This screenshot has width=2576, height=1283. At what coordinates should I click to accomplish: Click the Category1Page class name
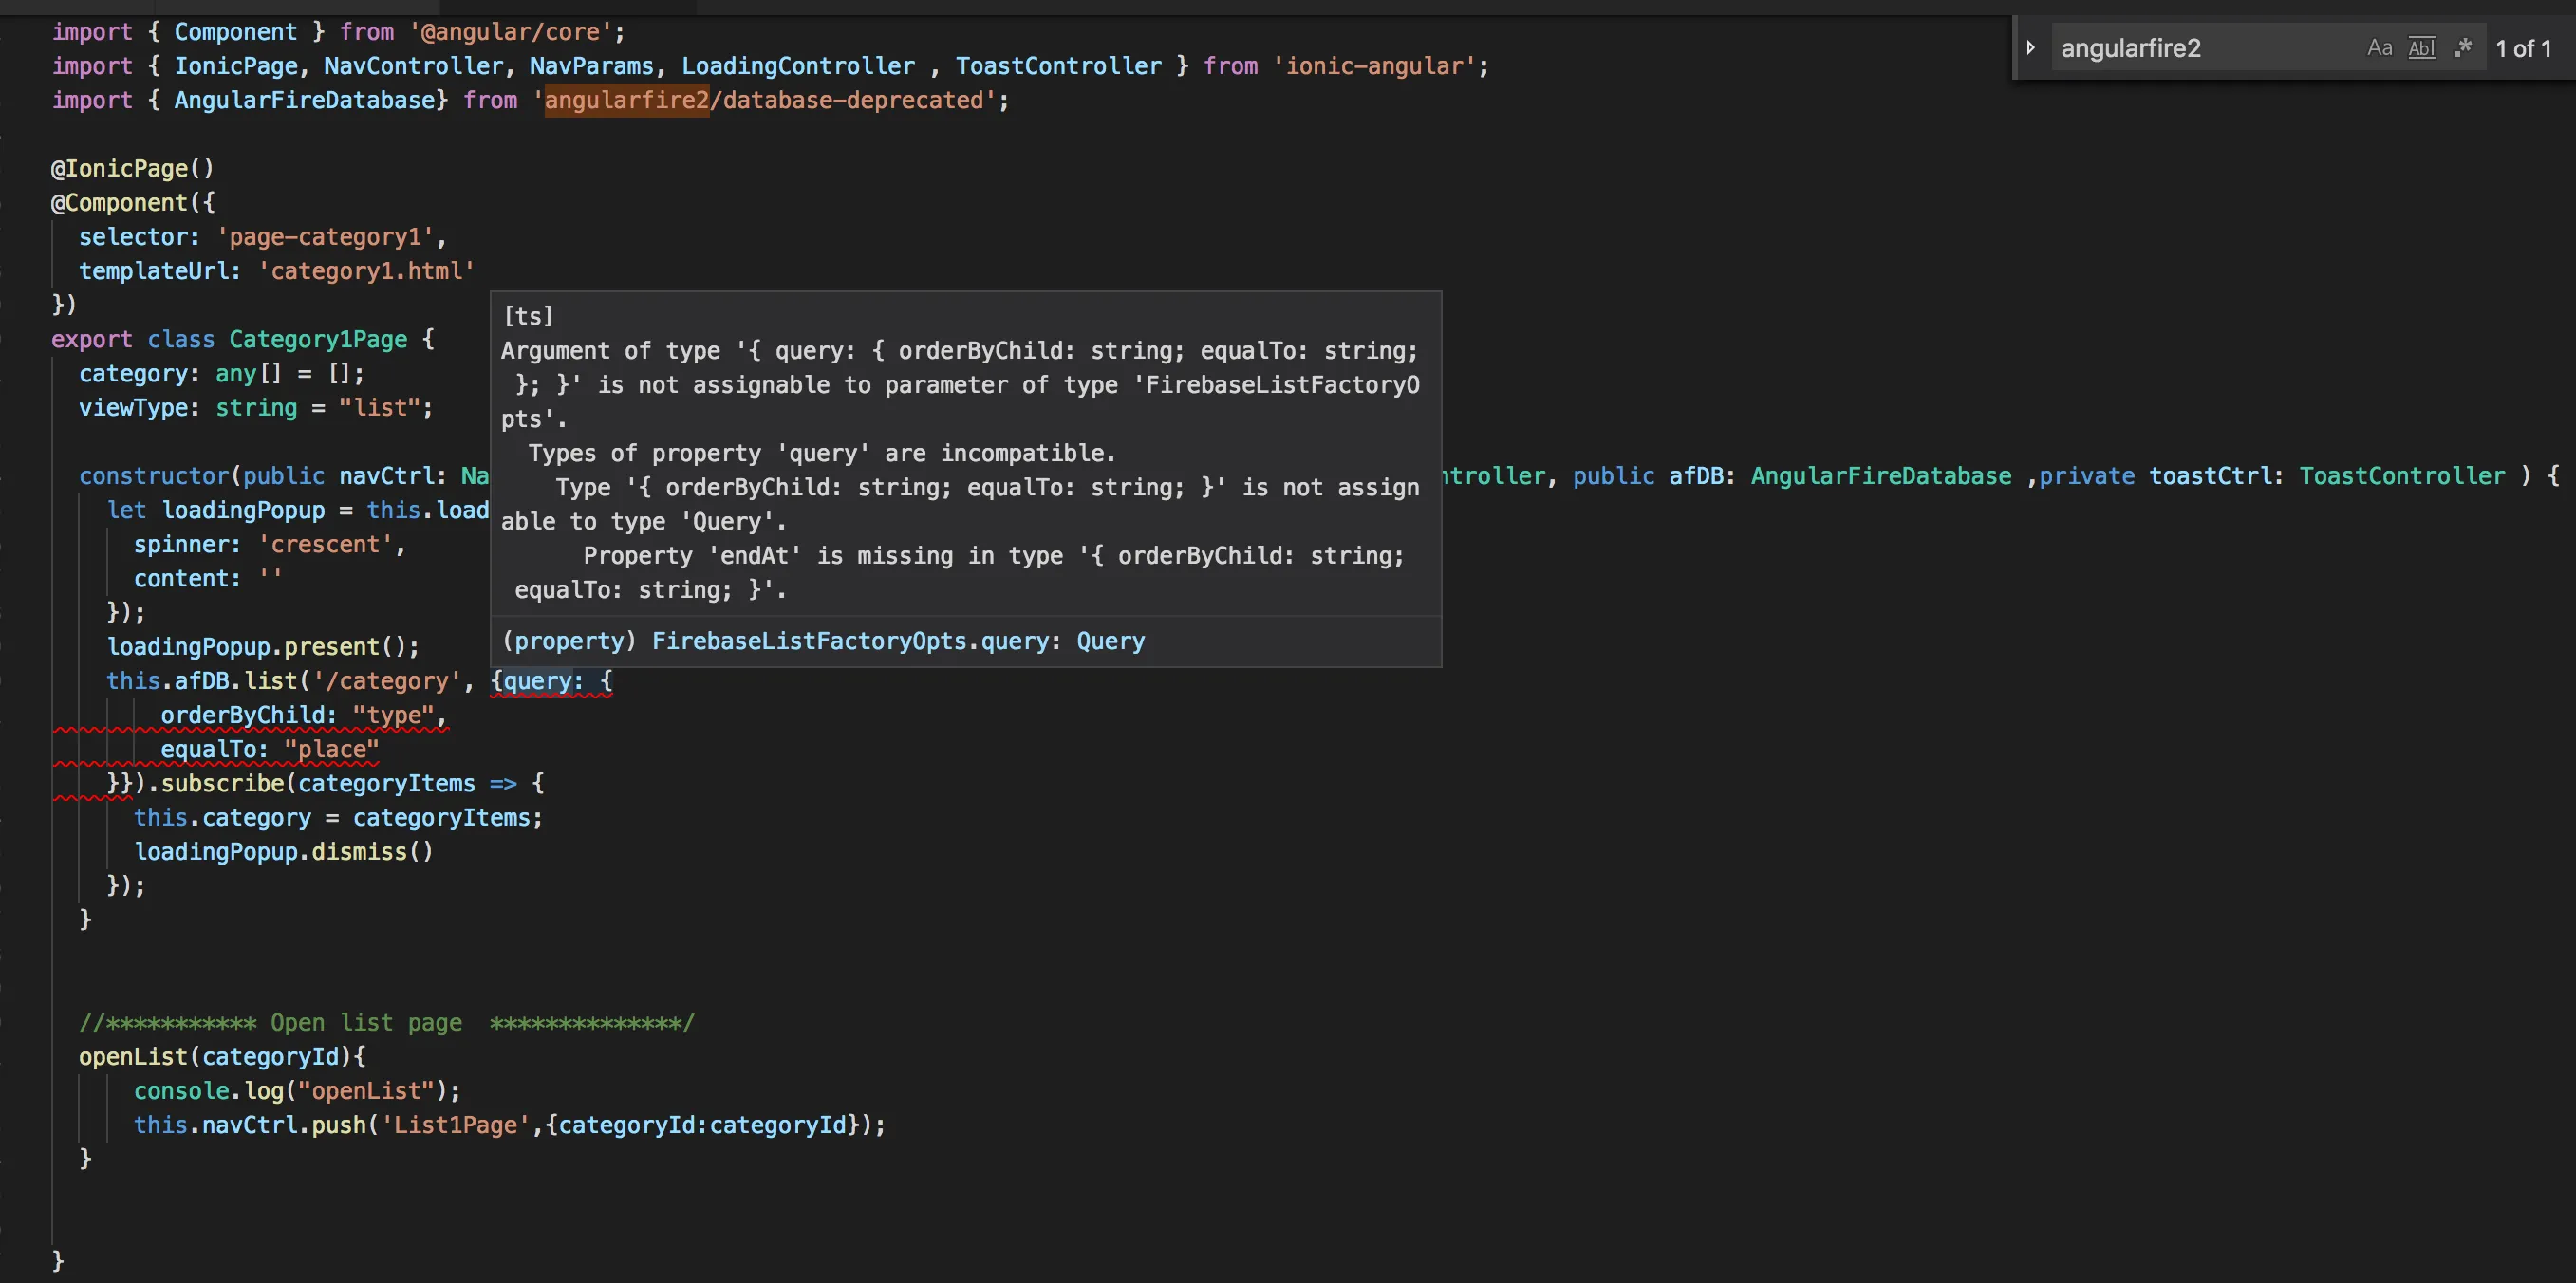pos(318,339)
